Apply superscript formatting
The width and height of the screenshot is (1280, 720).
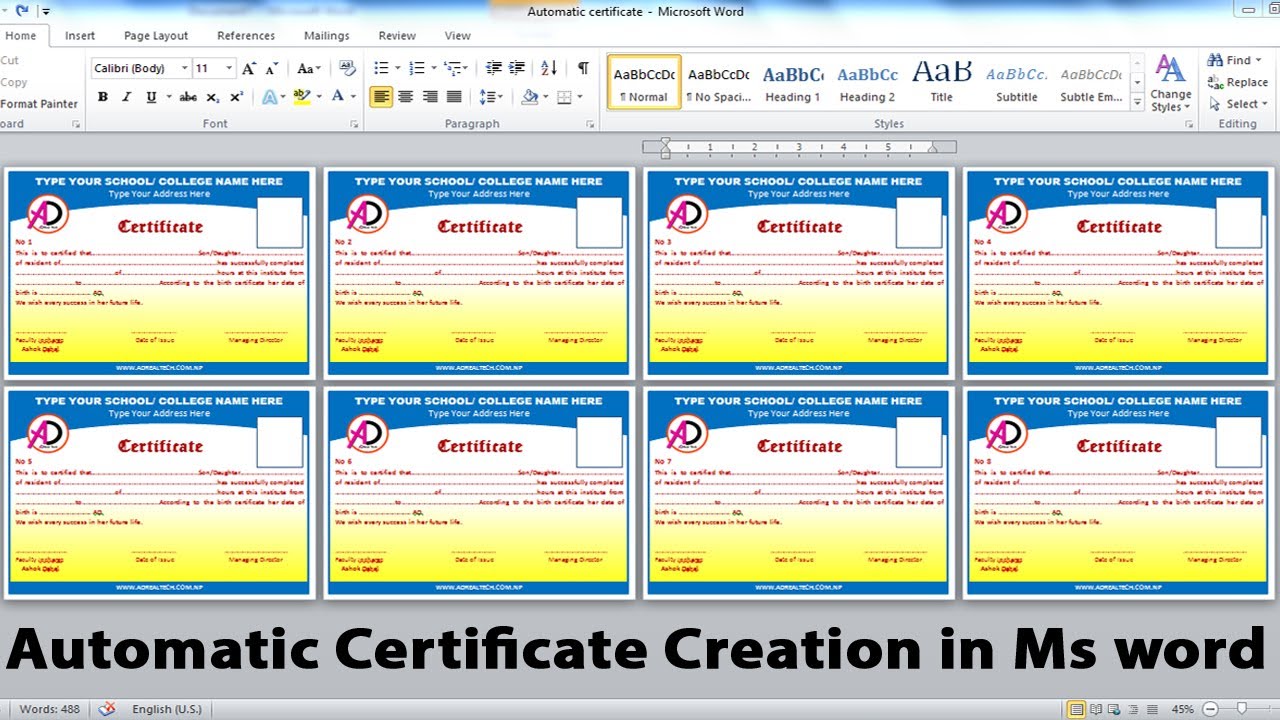(237, 97)
